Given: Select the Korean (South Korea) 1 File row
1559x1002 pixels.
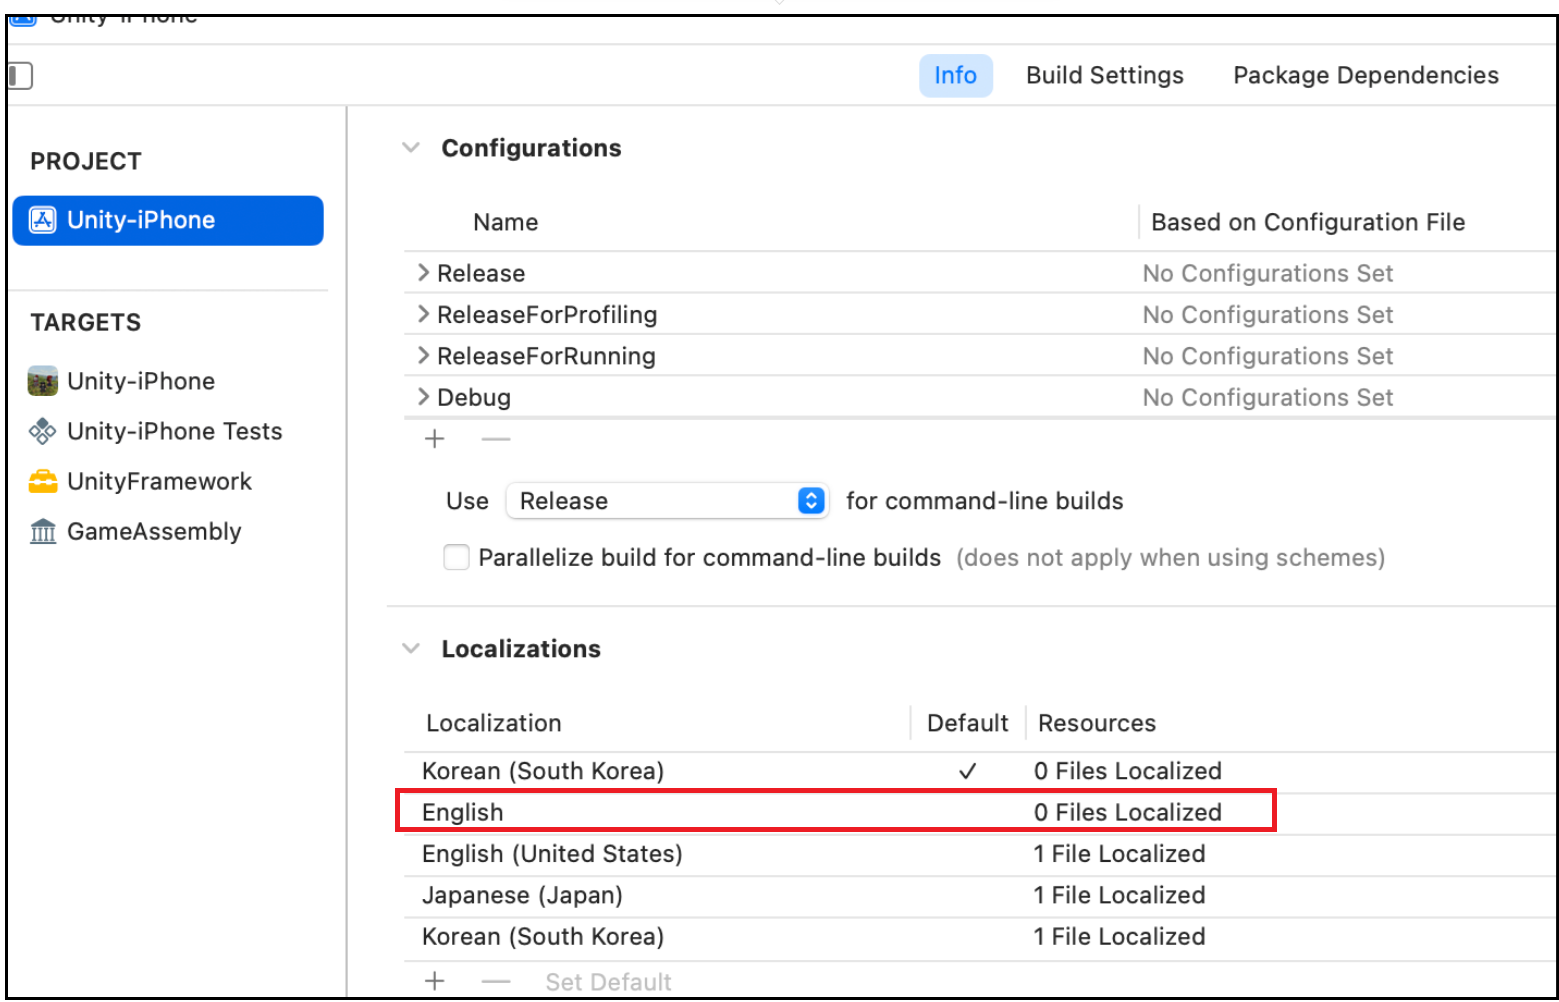Looking at the screenshot, I should 980,937.
